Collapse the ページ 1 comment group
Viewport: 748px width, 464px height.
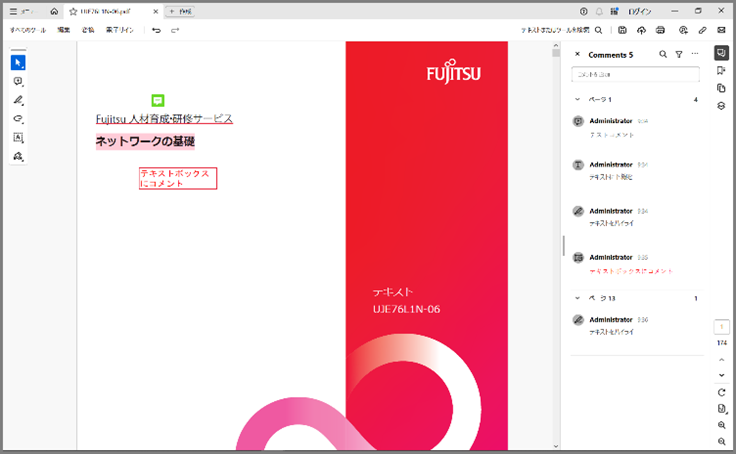(x=577, y=100)
